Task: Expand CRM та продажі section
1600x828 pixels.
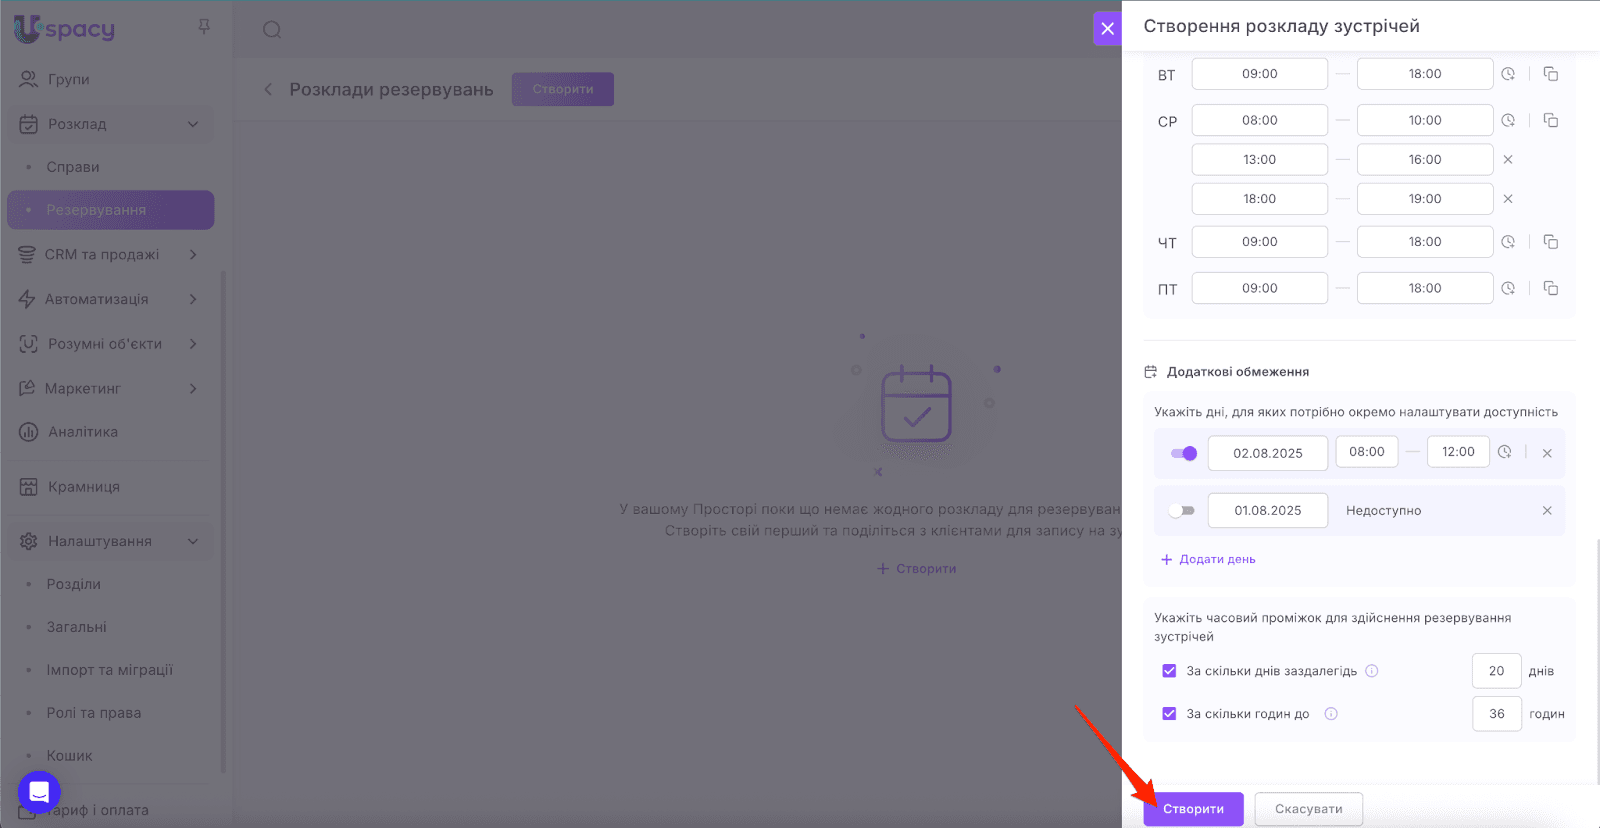Action: (193, 255)
